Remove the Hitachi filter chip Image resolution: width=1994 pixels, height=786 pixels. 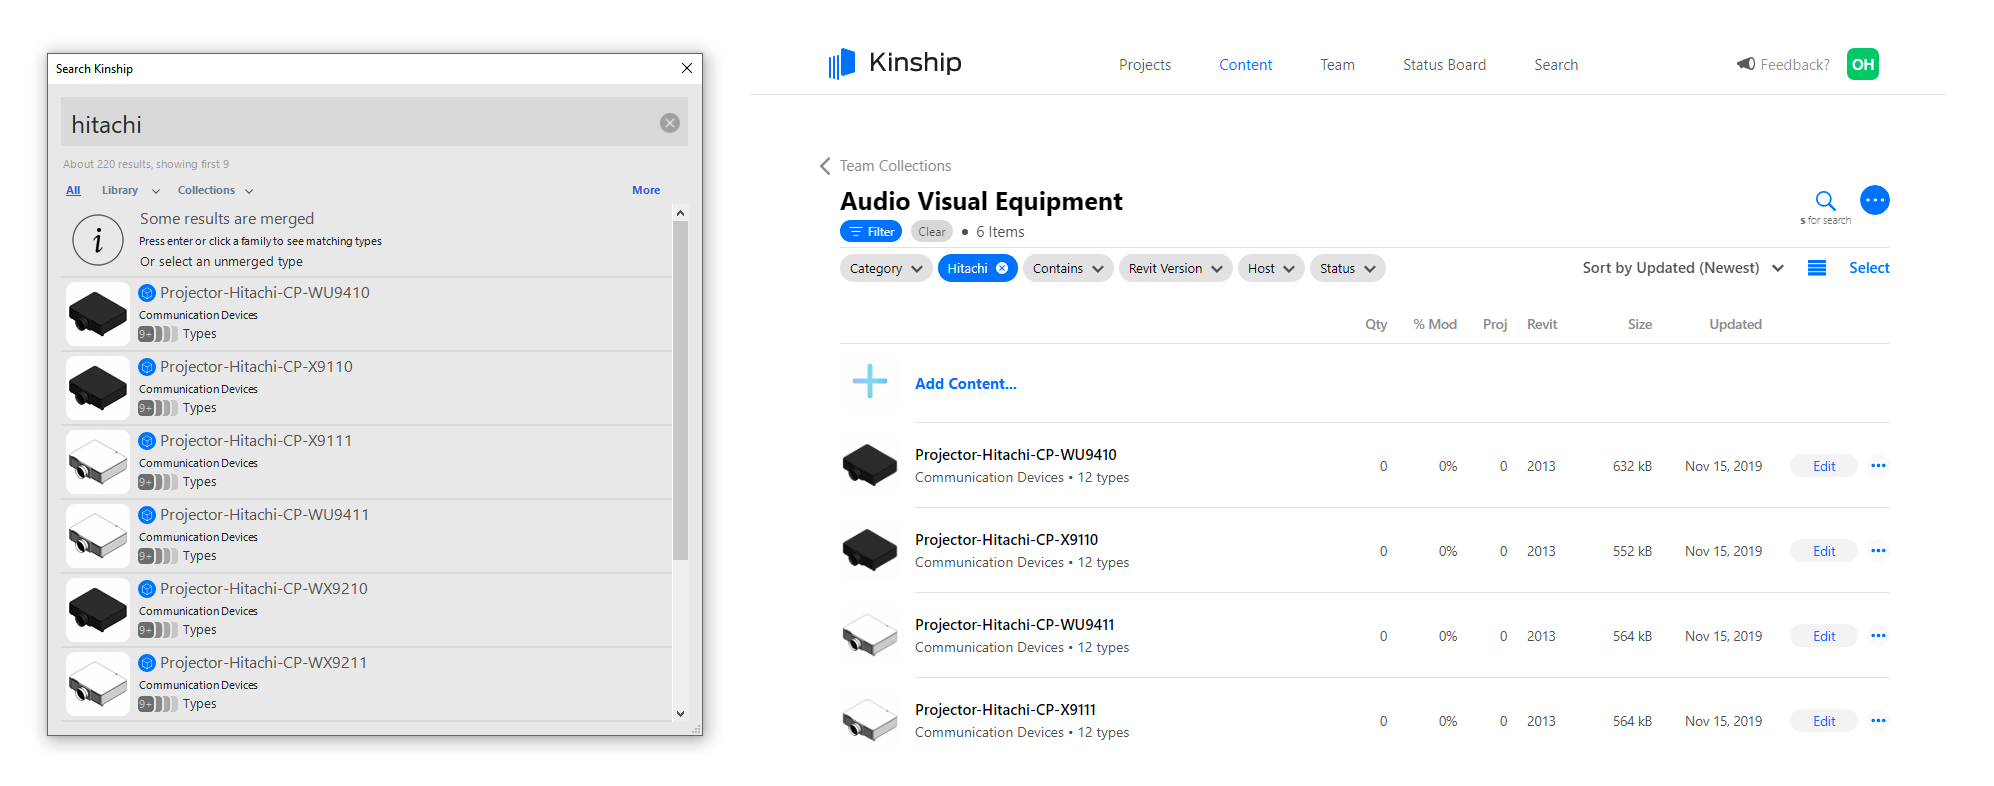[x=1002, y=268]
